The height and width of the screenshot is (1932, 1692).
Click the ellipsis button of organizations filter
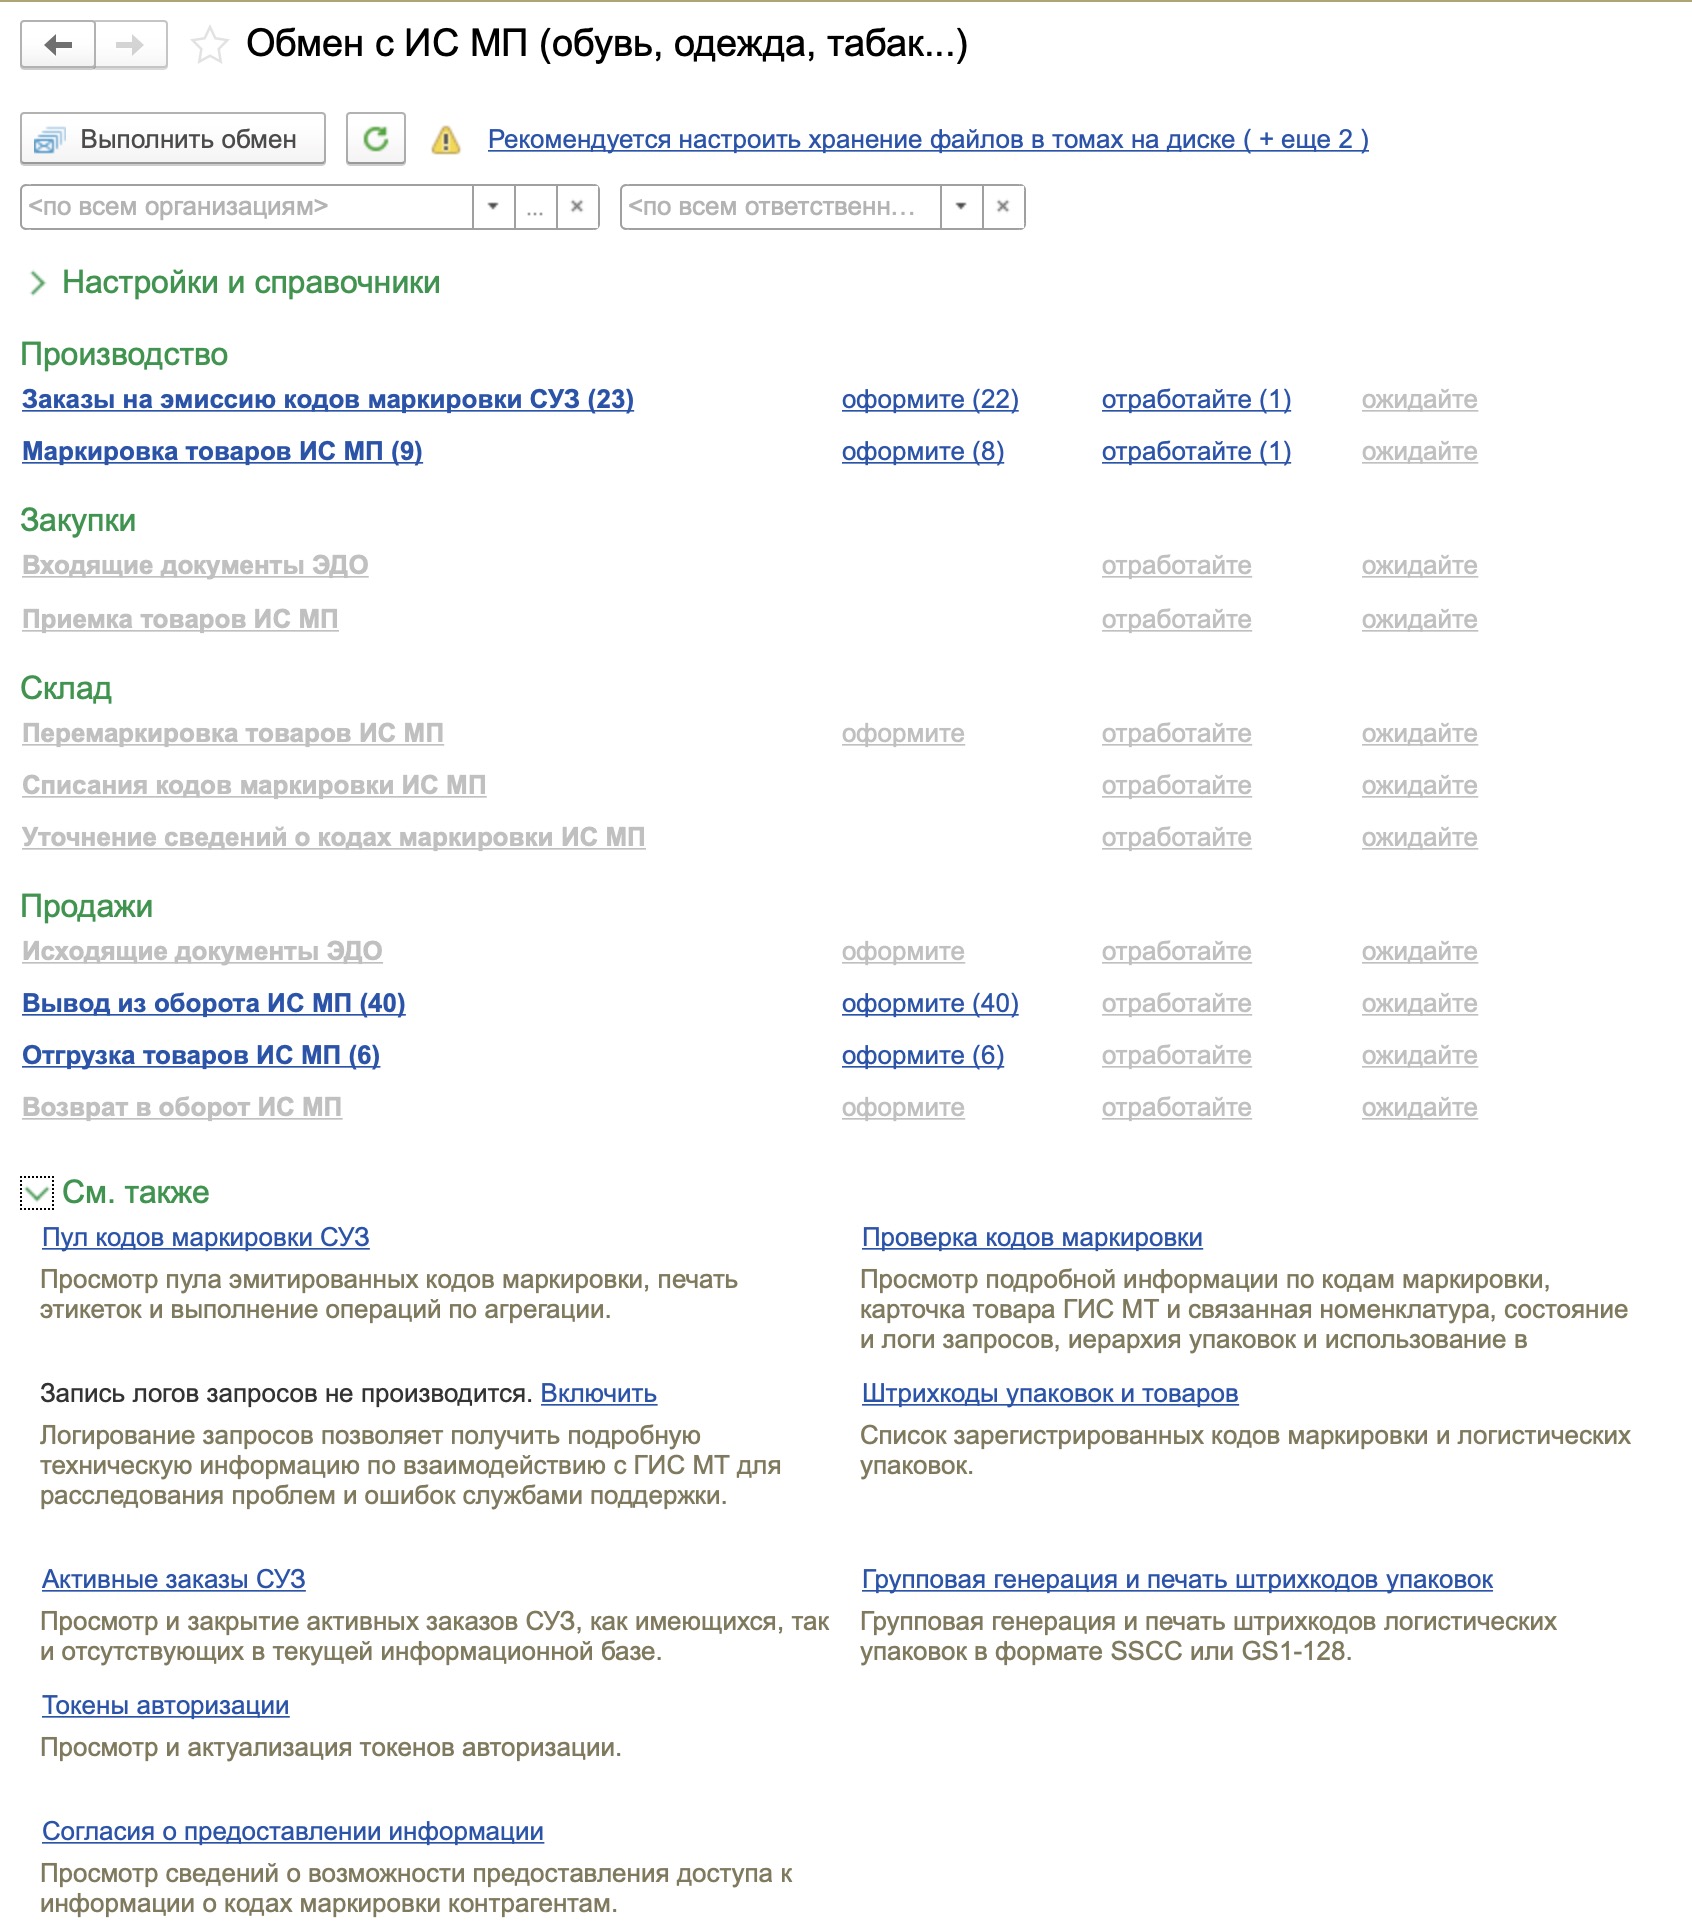(535, 207)
